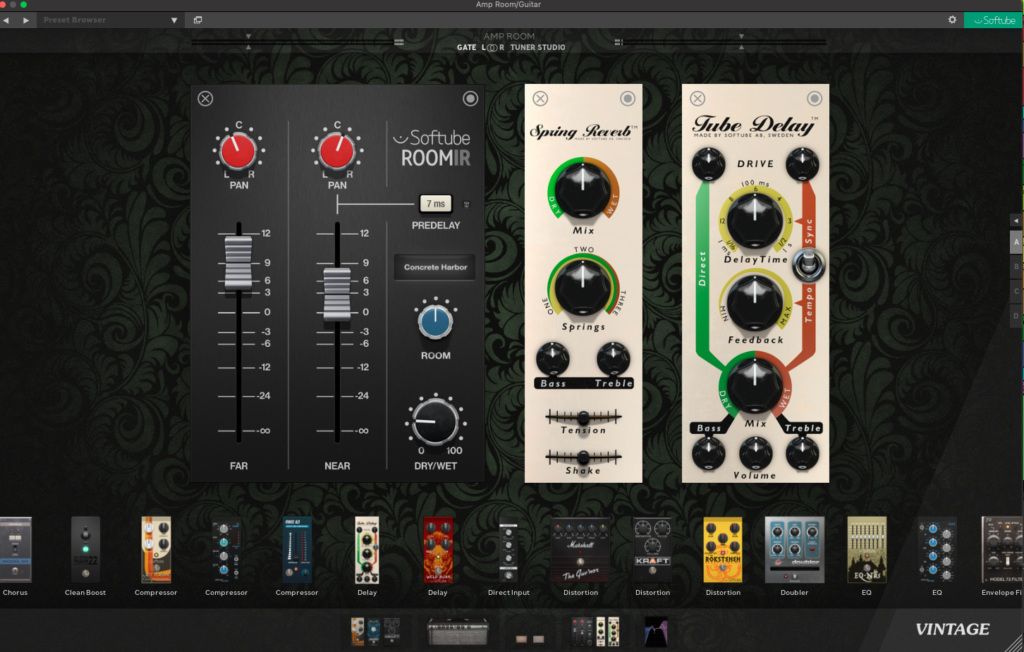The height and width of the screenshot is (652, 1024).
Task: Select the Clean Boost pedal
Action: click(x=85, y=549)
